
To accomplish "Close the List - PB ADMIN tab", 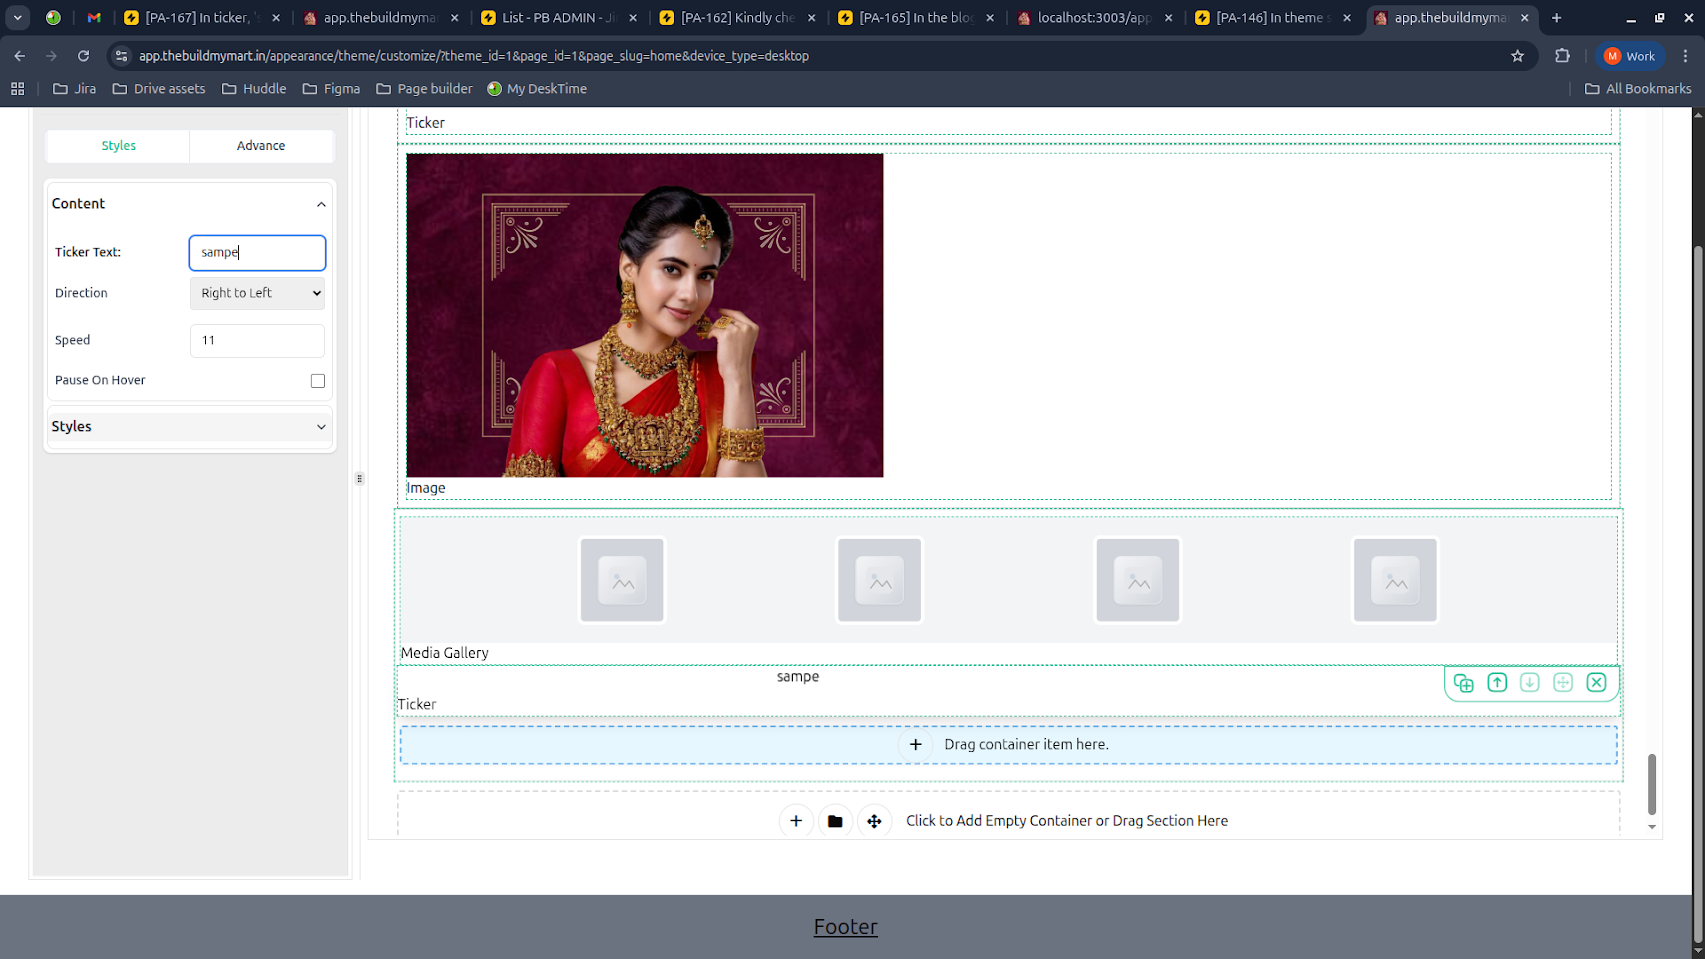I will tap(633, 18).
